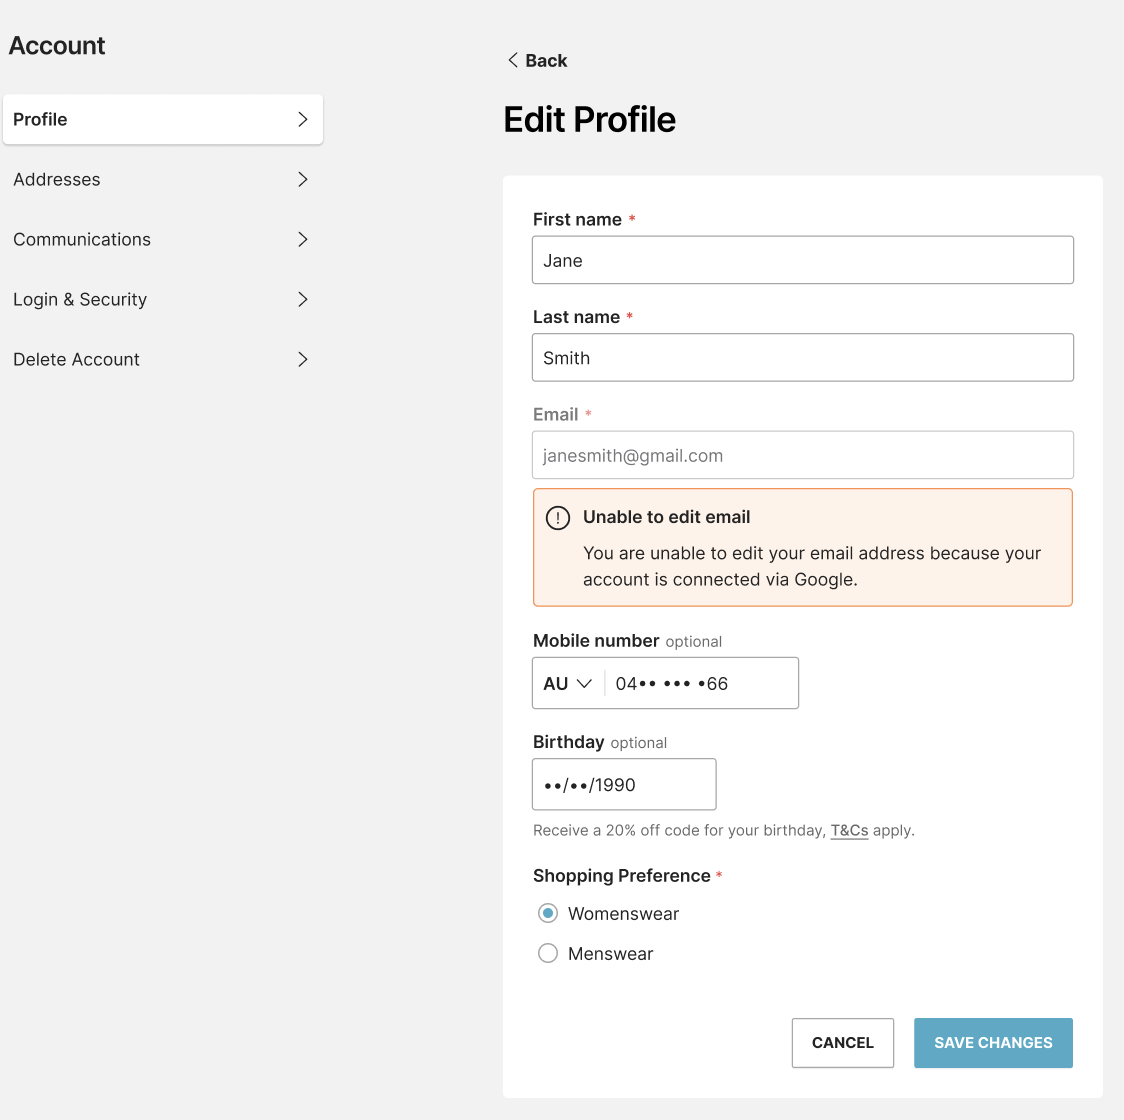Image resolution: width=1124 pixels, height=1120 pixels.
Task: Click the Cancel button
Action: pyautogui.click(x=842, y=1042)
